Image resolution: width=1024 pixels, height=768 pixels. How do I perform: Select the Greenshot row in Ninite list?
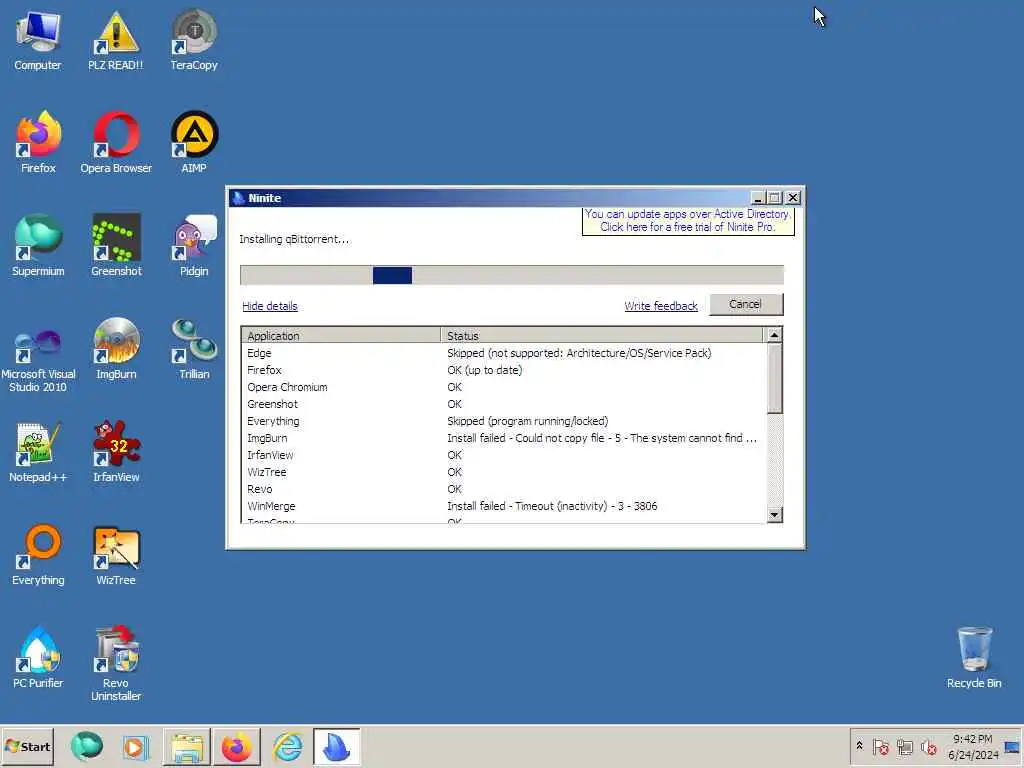tap(503, 404)
